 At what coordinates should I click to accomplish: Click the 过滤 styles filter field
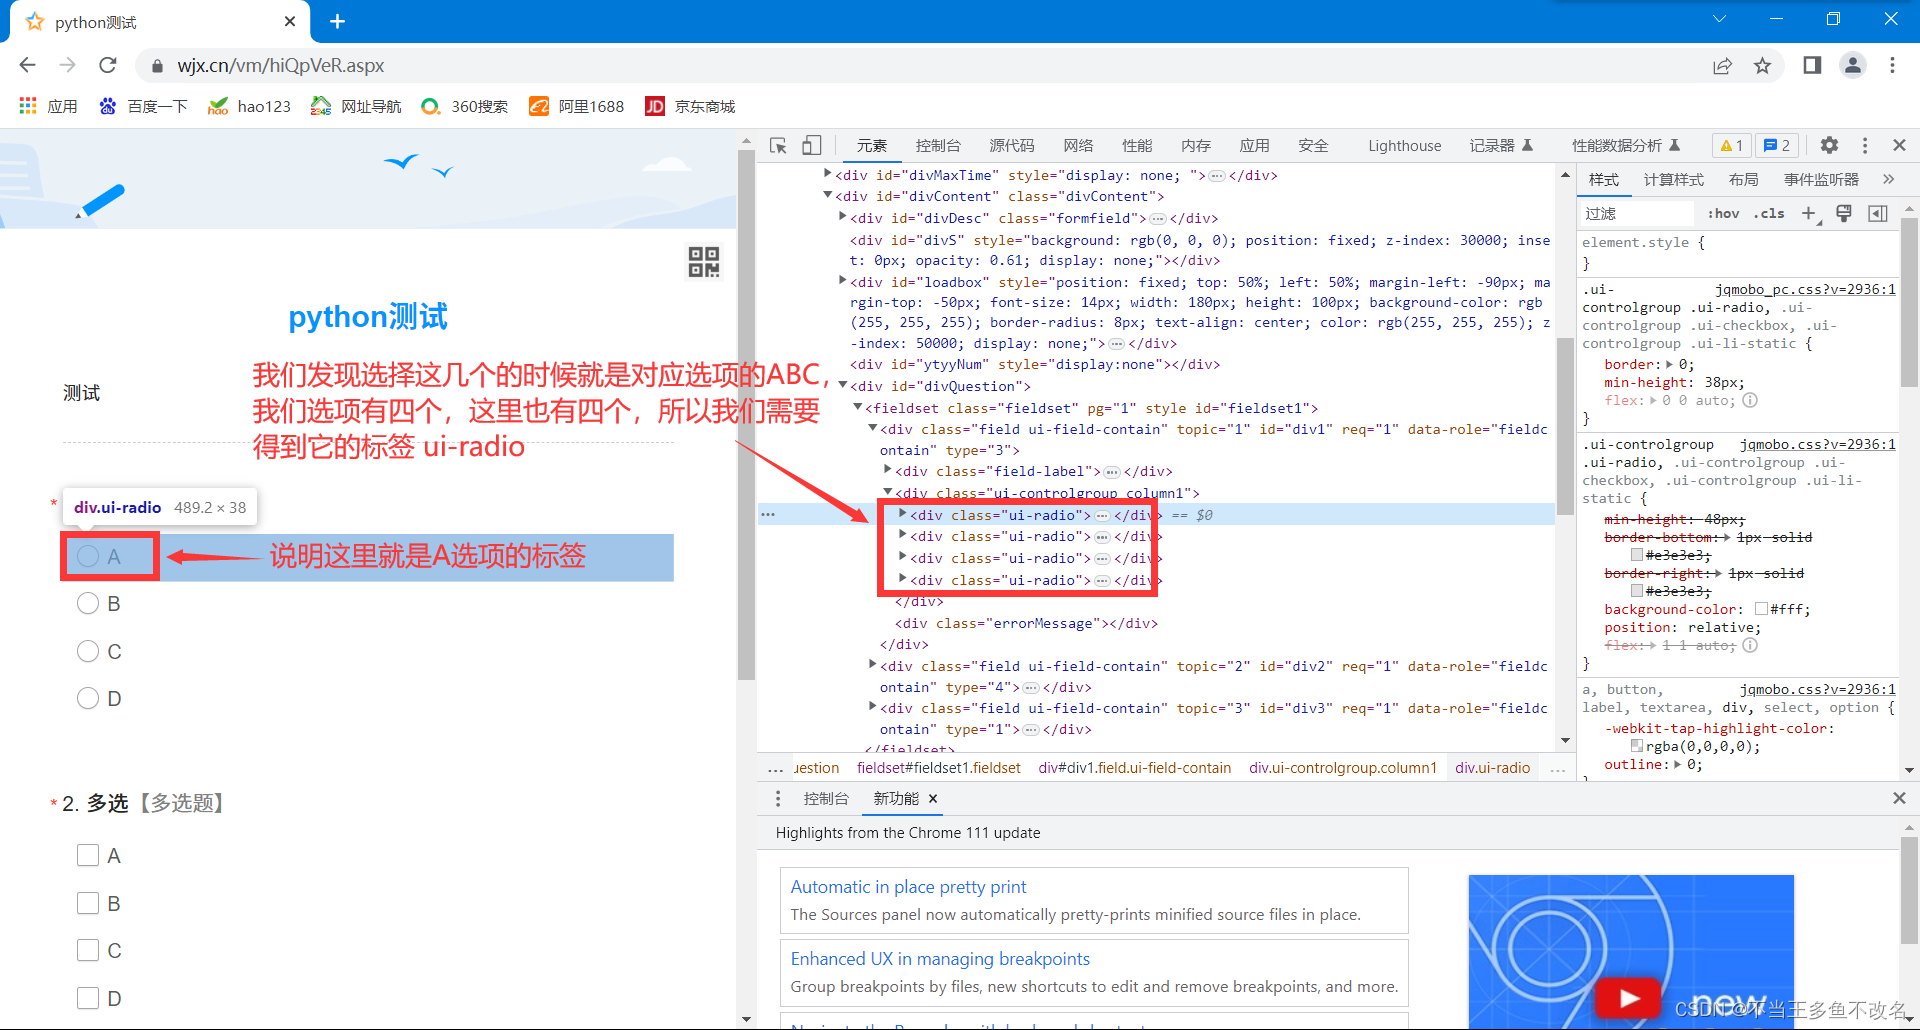click(1638, 214)
